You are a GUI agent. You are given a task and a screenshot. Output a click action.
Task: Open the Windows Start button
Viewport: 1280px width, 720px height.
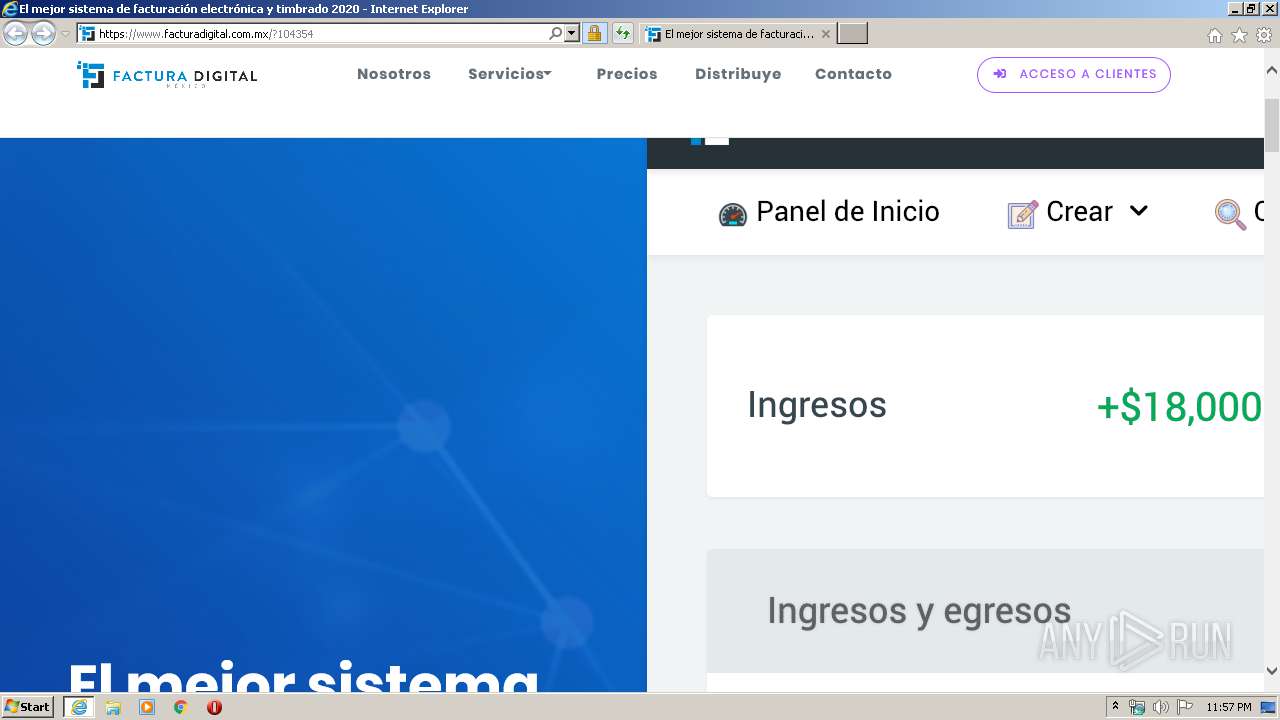click(27, 707)
